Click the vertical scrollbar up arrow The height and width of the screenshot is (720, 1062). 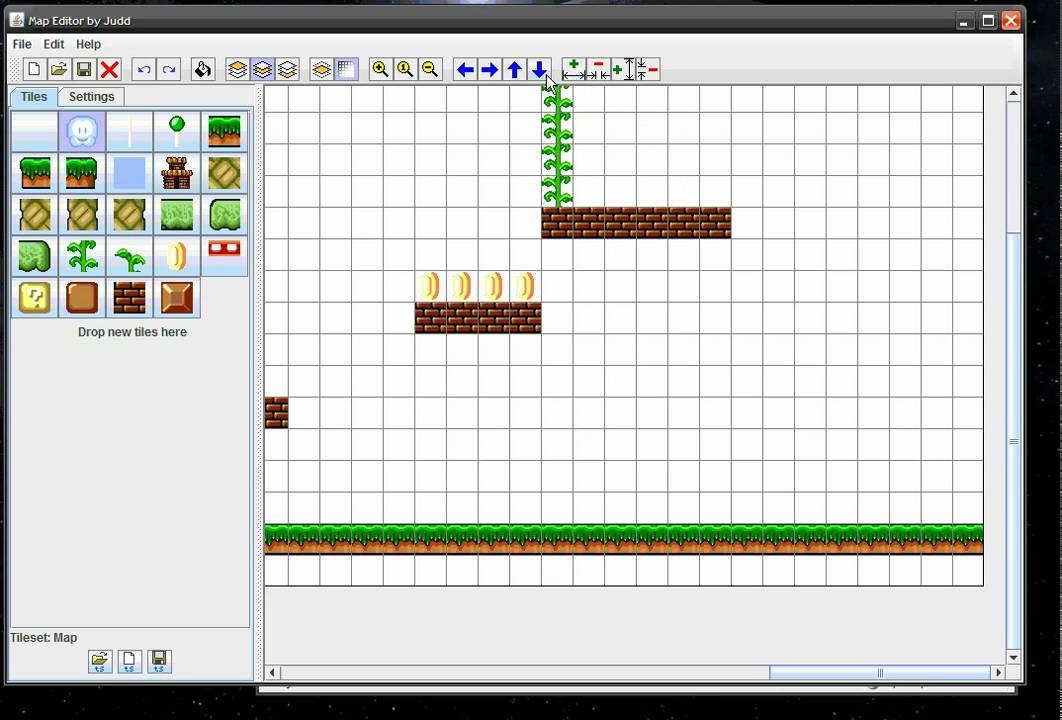pos(1013,93)
